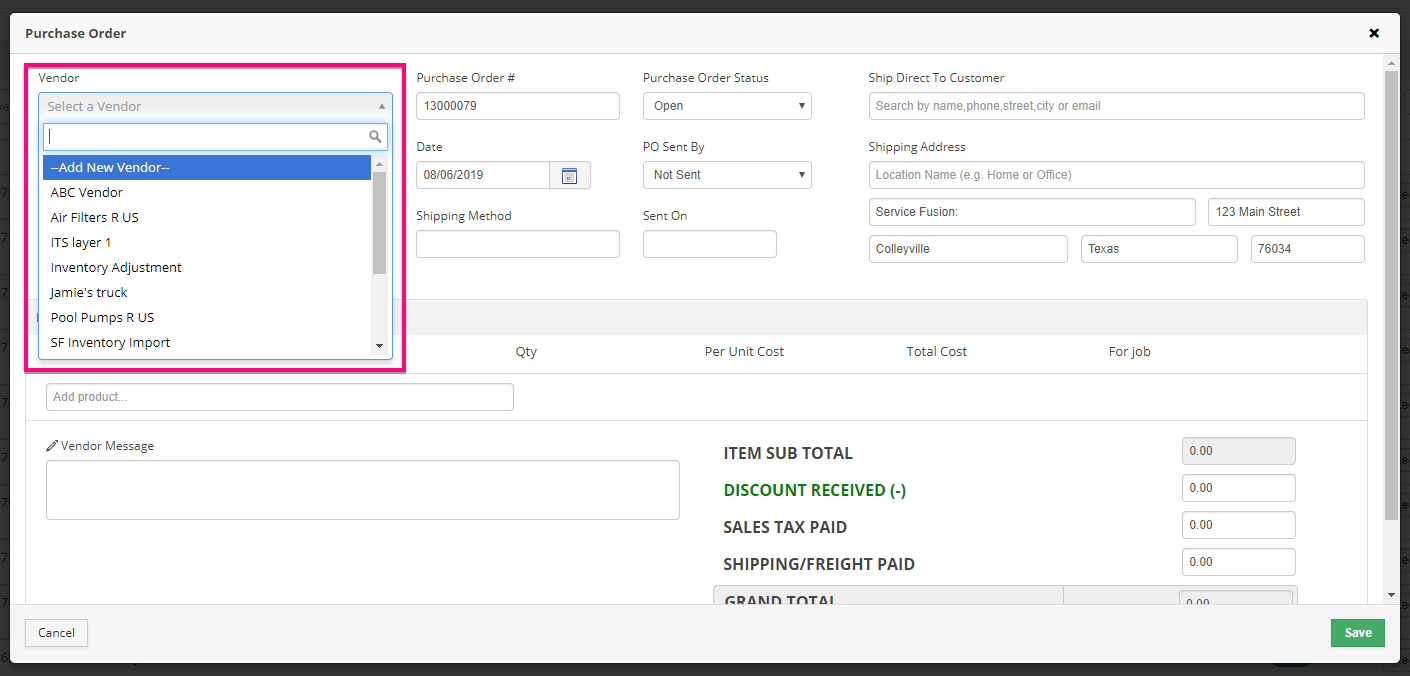Click the pencil icon beside Vendor Message
Viewport: 1410px width, 676px height.
52,446
